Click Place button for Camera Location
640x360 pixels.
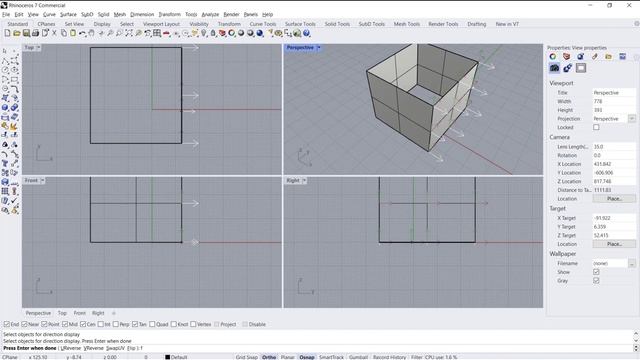point(614,199)
